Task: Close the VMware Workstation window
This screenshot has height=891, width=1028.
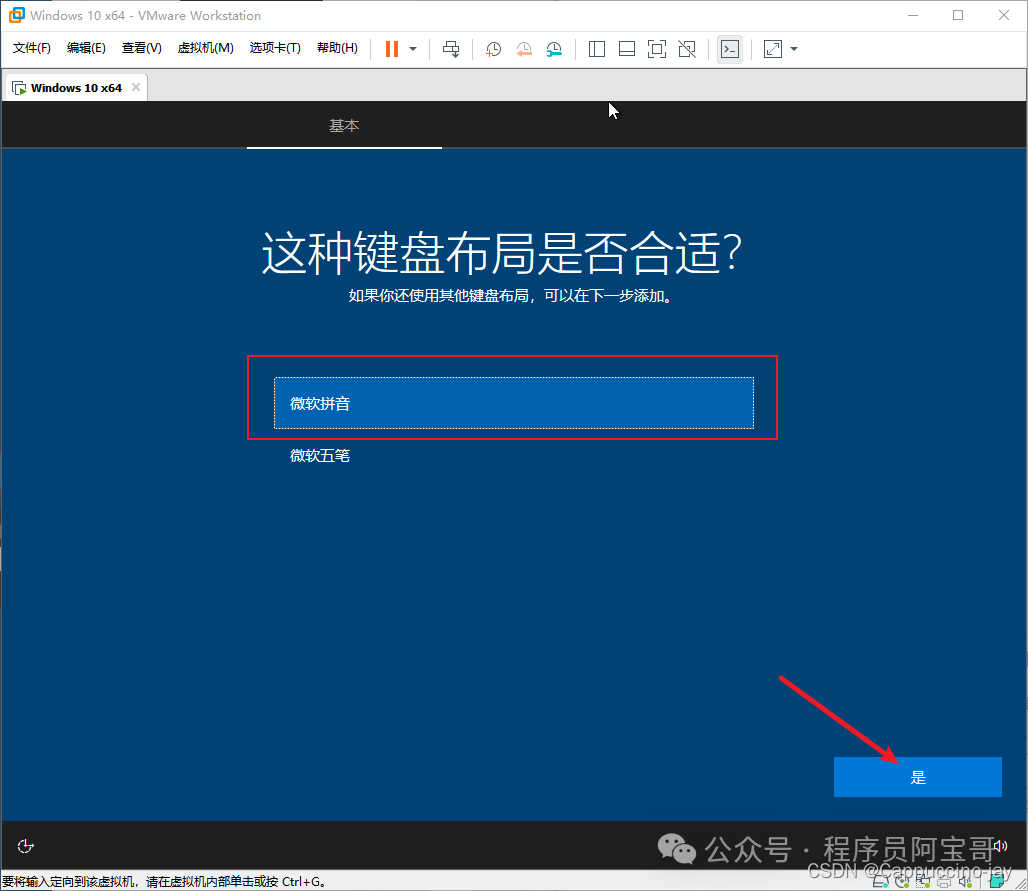Action: coord(1004,15)
